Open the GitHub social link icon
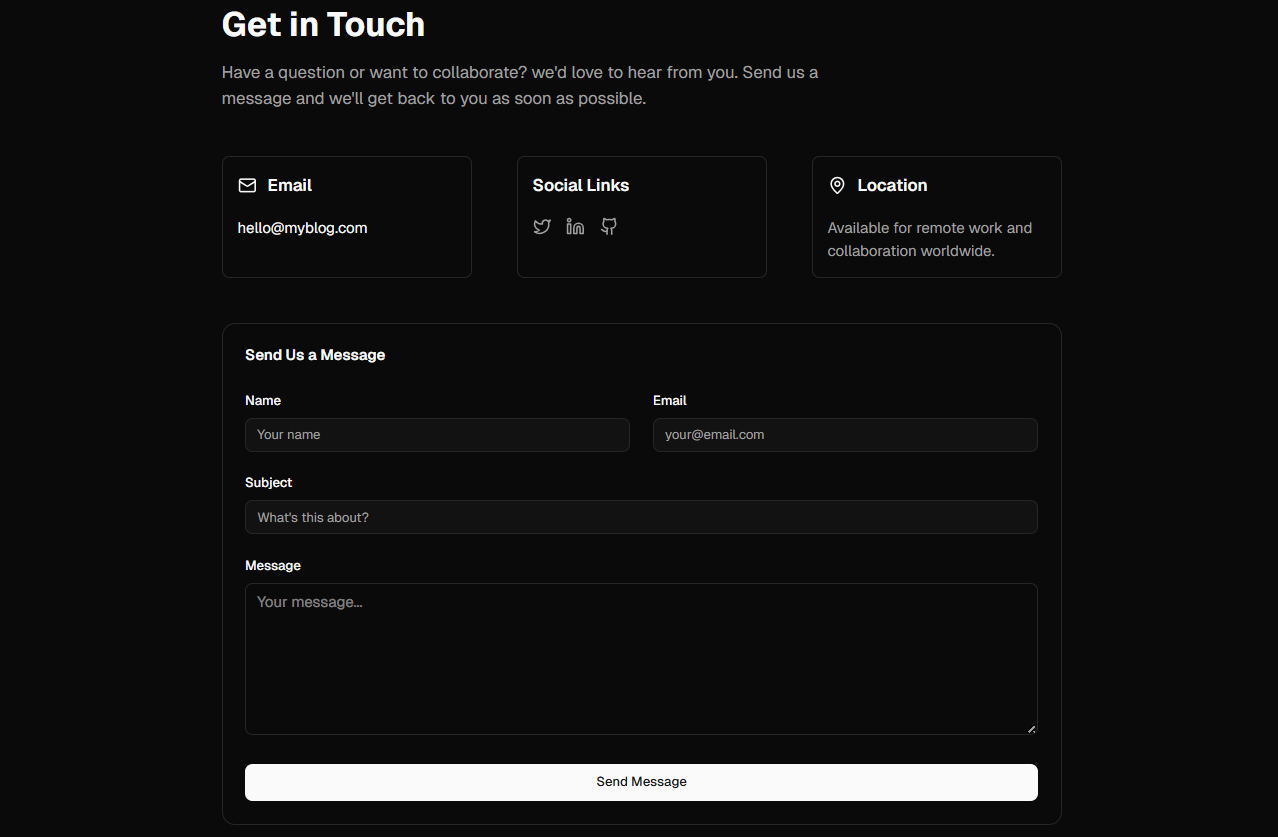Screen dimensions: 1278x837 click(x=608, y=227)
